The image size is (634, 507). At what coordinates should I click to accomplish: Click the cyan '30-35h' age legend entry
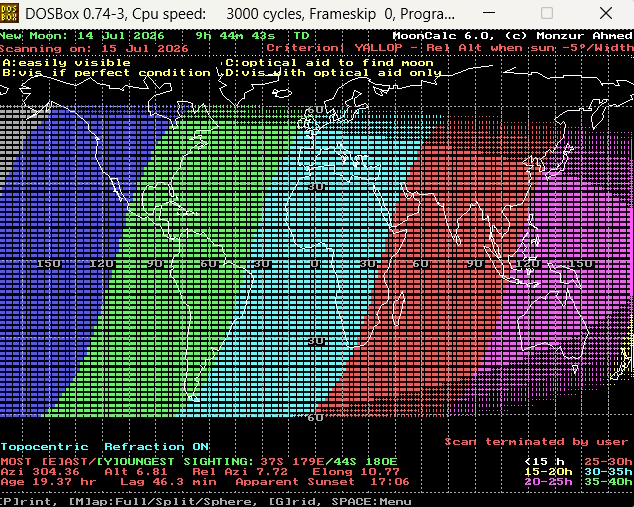pyautogui.click(x=608, y=472)
